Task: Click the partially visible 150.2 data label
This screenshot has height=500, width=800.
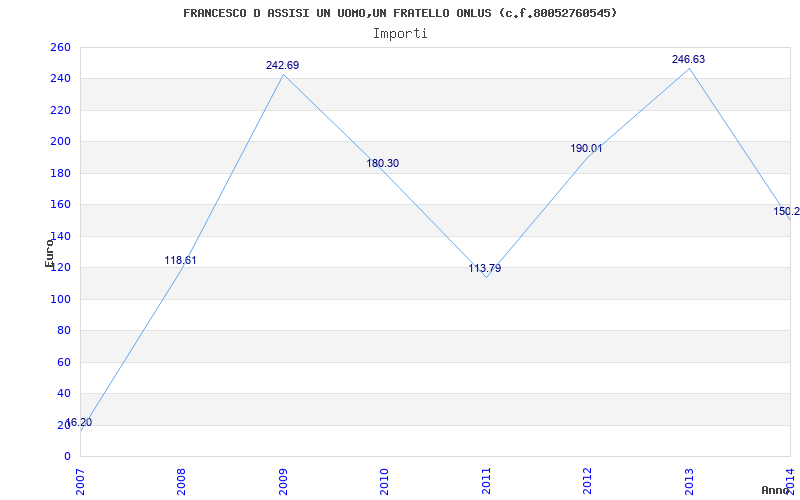Action: click(787, 211)
